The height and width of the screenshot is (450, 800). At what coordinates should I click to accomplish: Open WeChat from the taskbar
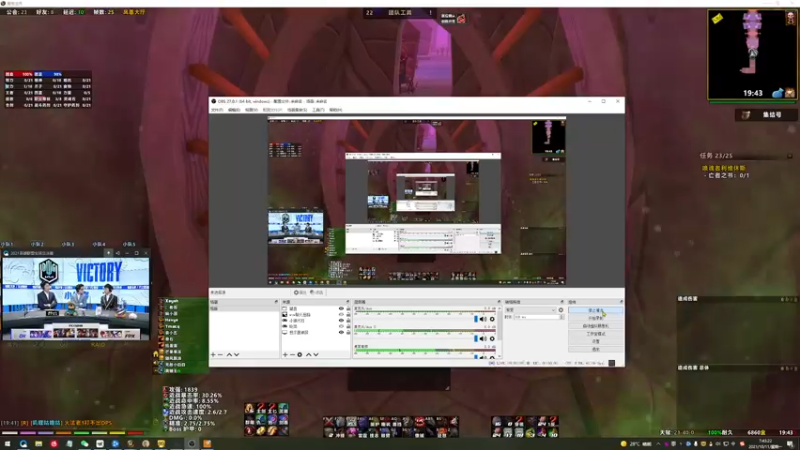click(84, 444)
